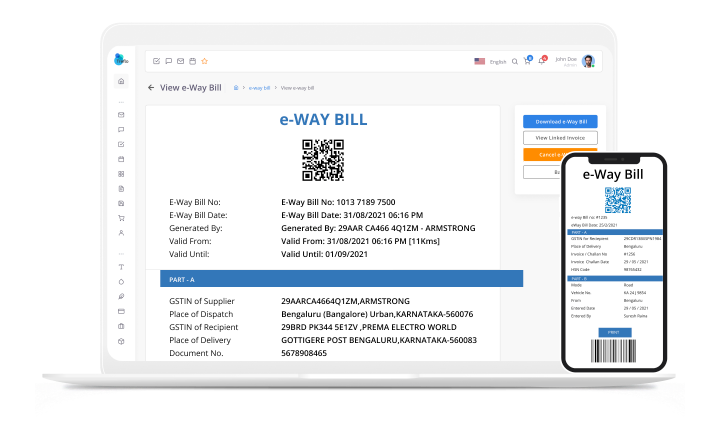Viewport: 720px width, 444px height.
Task: Click the breadcrumb home icon
Action: pyautogui.click(x=236, y=88)
